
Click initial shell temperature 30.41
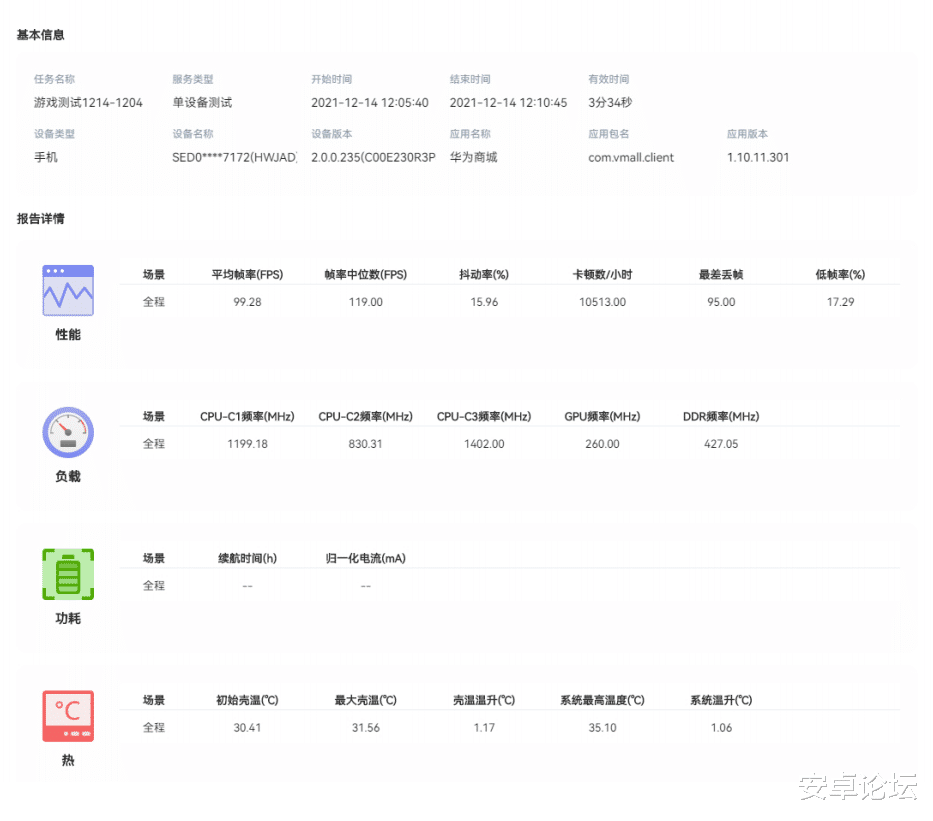click(247, 728)
